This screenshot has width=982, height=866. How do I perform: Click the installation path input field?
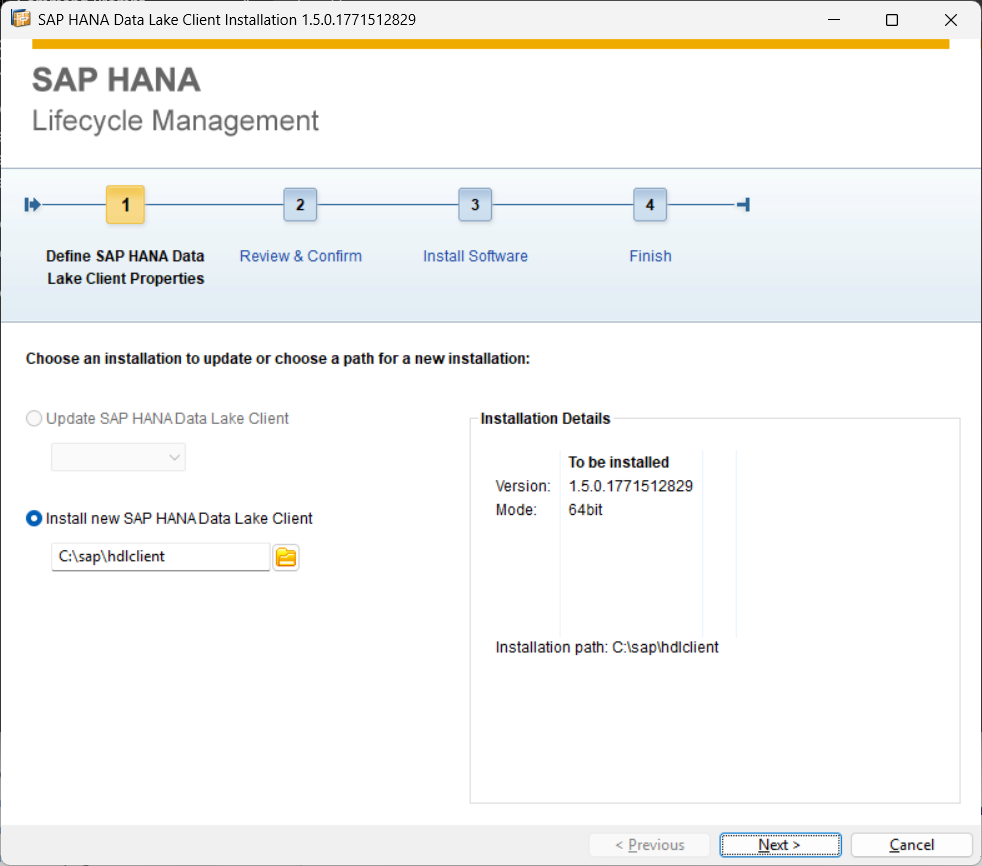click(x=161, y=557)
